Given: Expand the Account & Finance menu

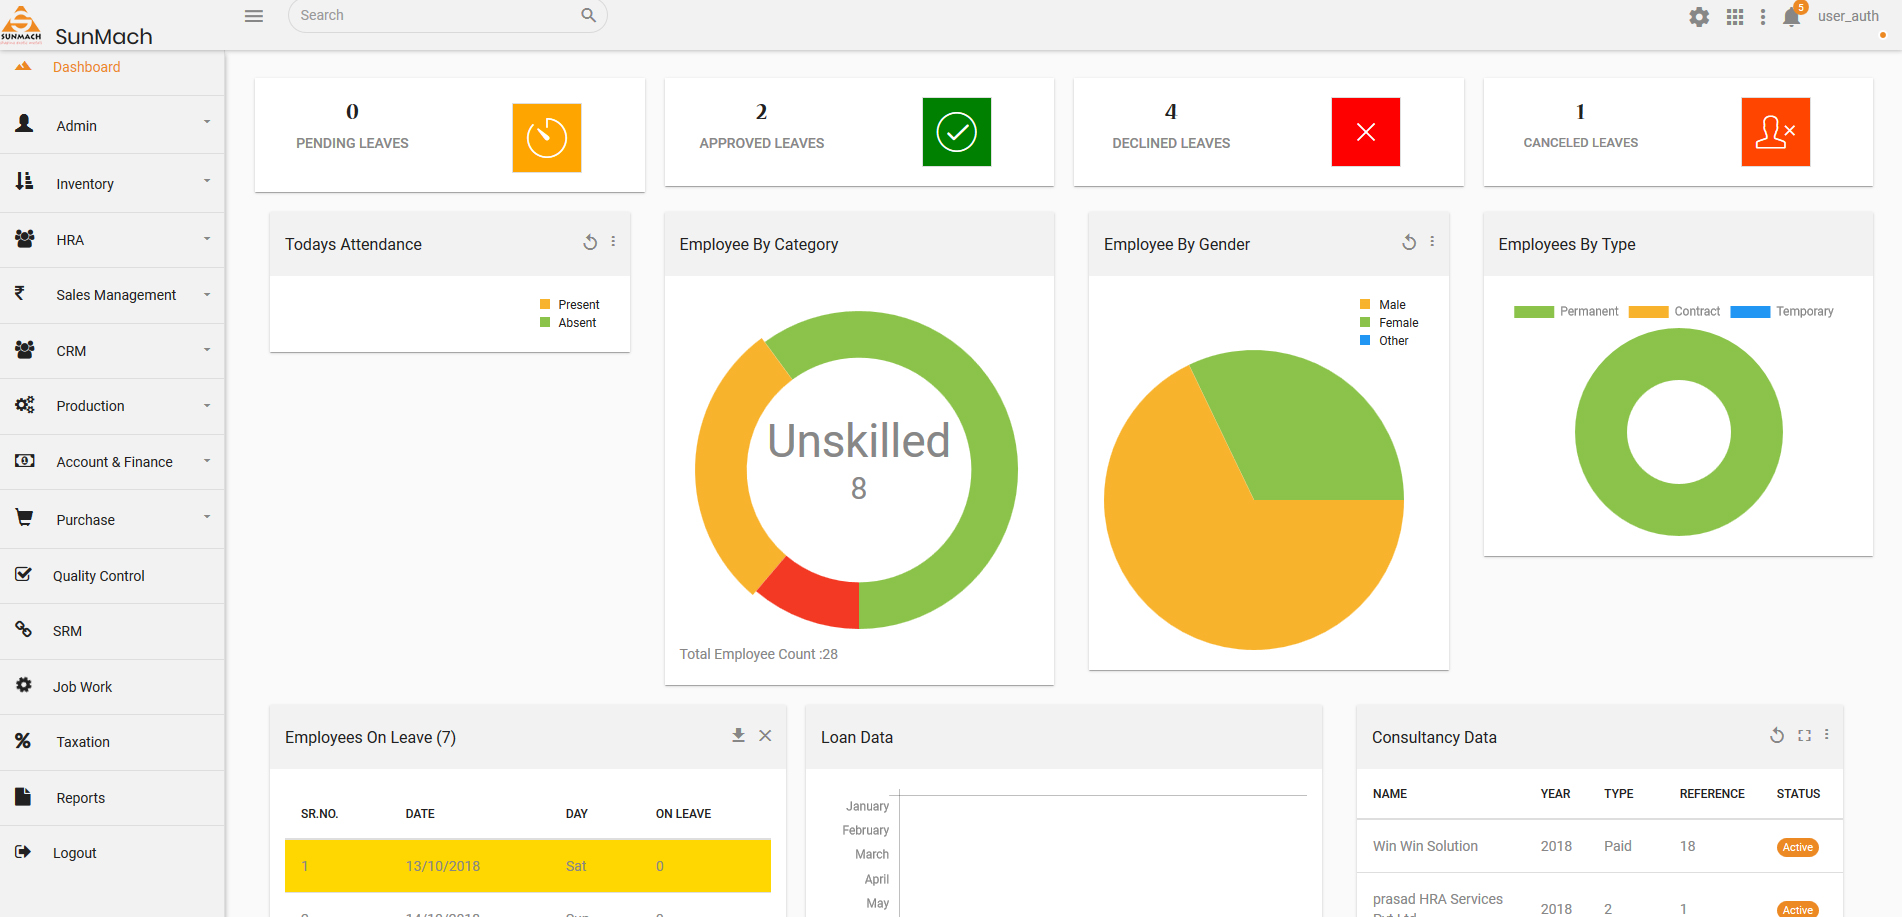Looking at the screenshot, I should pyautogui.click(x=114, y=462).
